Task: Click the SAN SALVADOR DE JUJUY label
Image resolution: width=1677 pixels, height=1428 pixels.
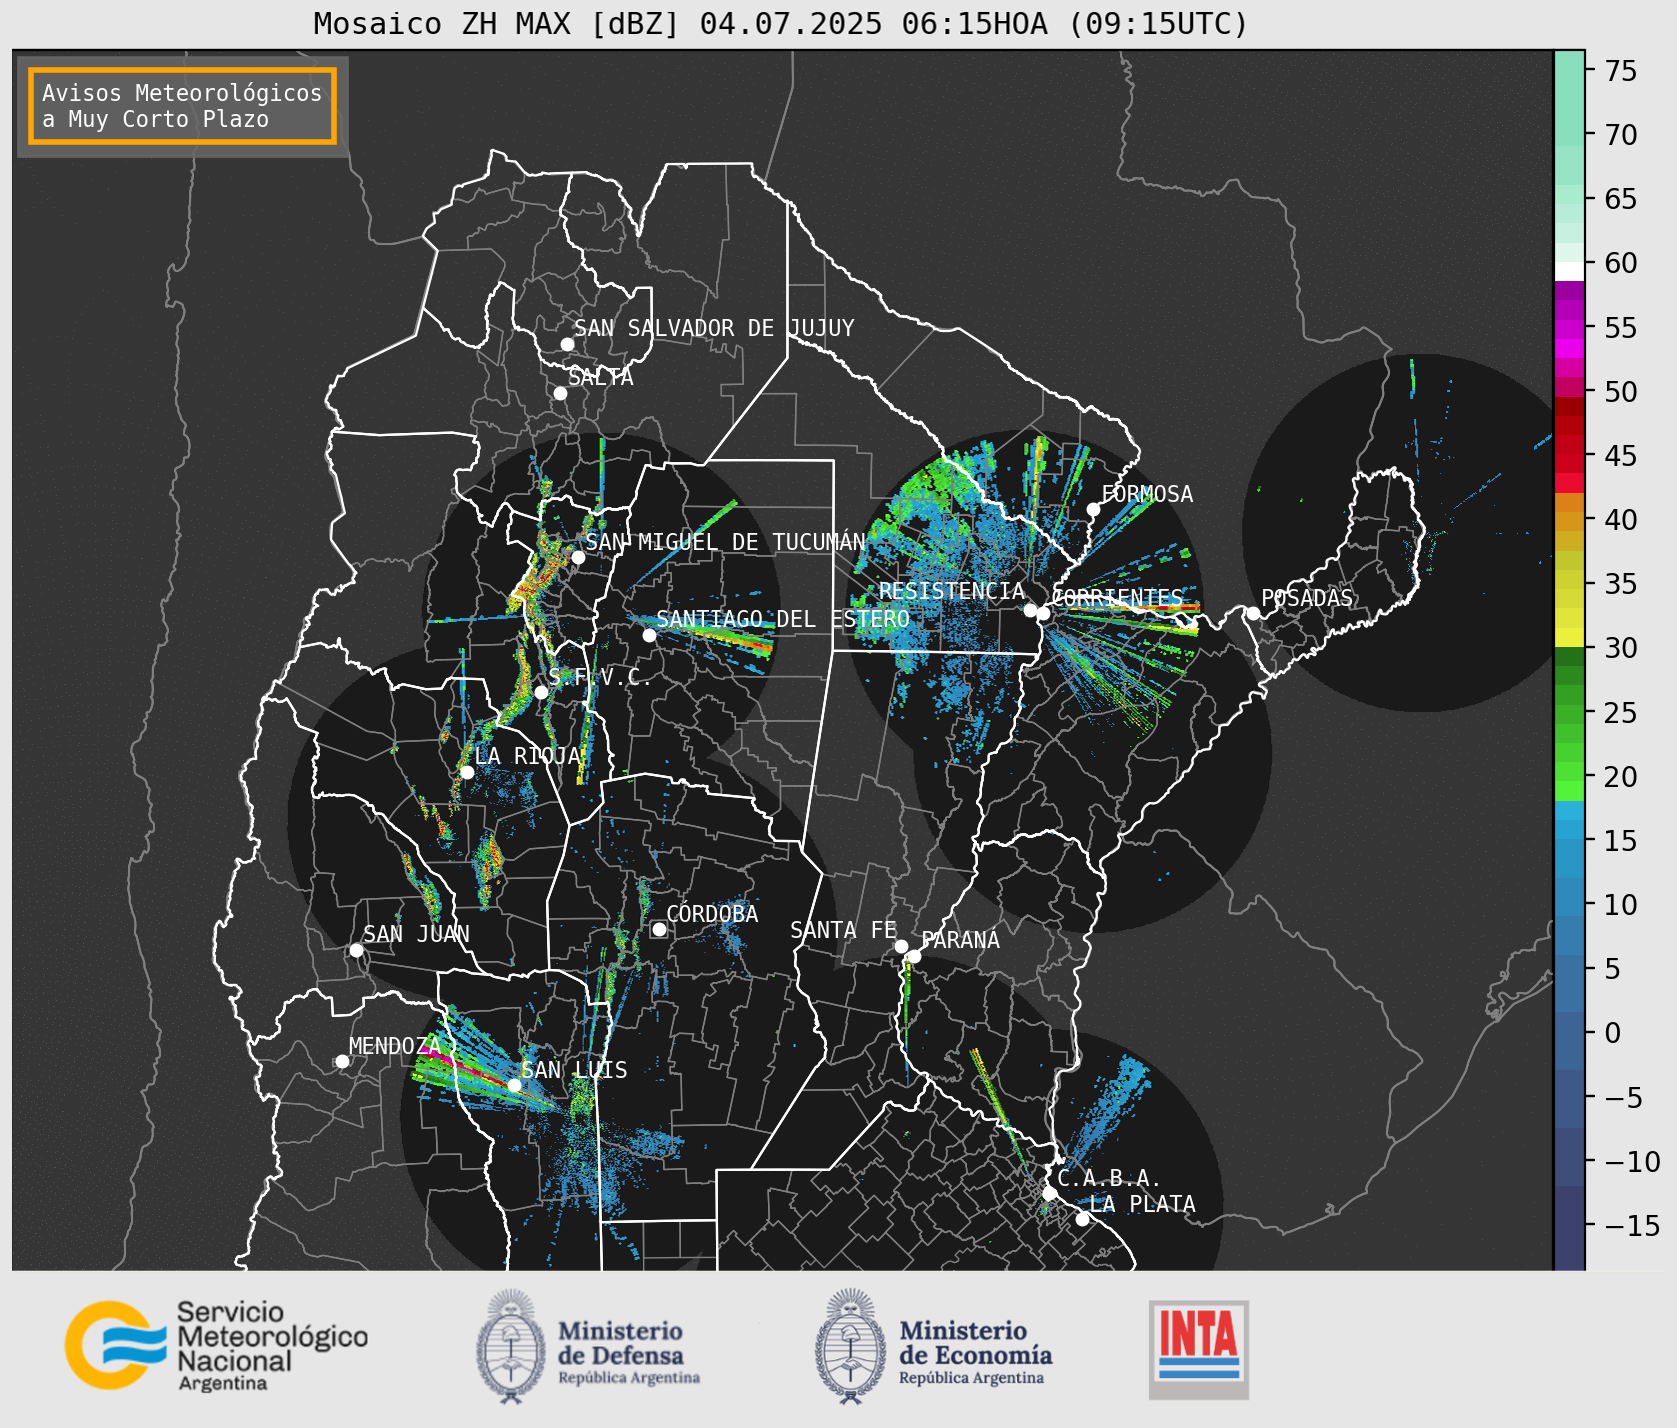Action: [x=714, y=328]
